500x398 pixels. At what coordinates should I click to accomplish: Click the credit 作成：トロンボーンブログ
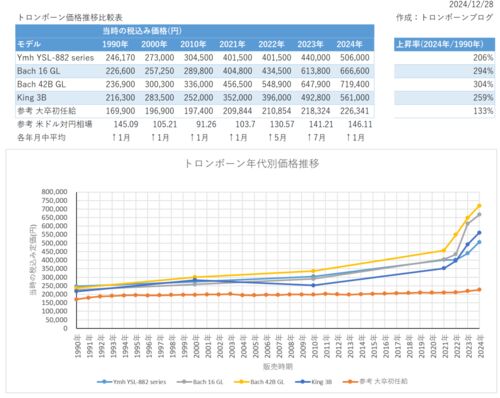(x=444, y=17)
